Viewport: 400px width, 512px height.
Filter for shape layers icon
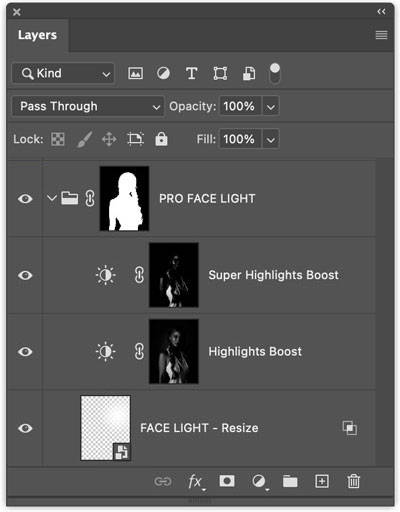[x=220, y=73]
